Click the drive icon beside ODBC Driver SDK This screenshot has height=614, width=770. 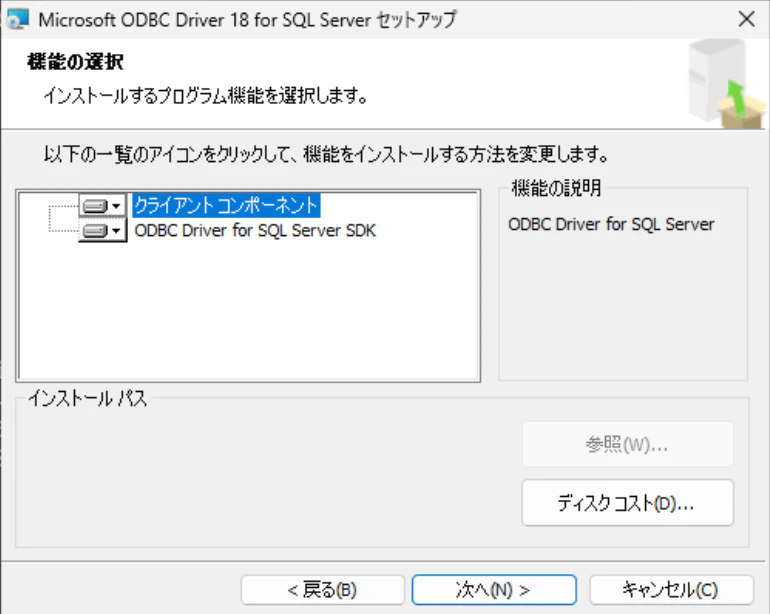coord(95,230)
